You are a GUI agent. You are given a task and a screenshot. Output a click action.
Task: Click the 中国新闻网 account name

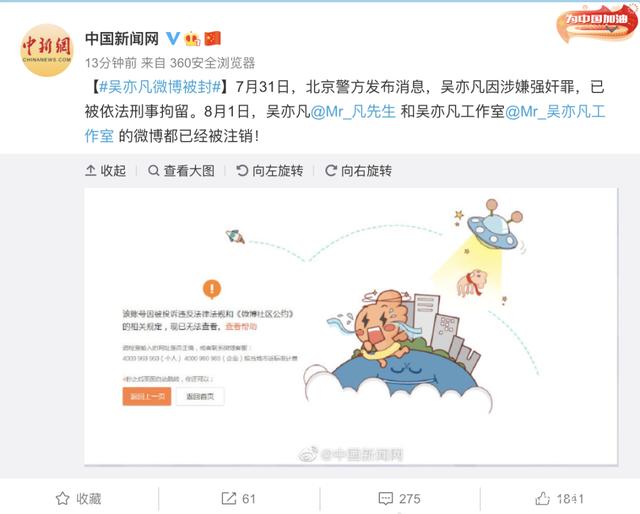[122, 39]
